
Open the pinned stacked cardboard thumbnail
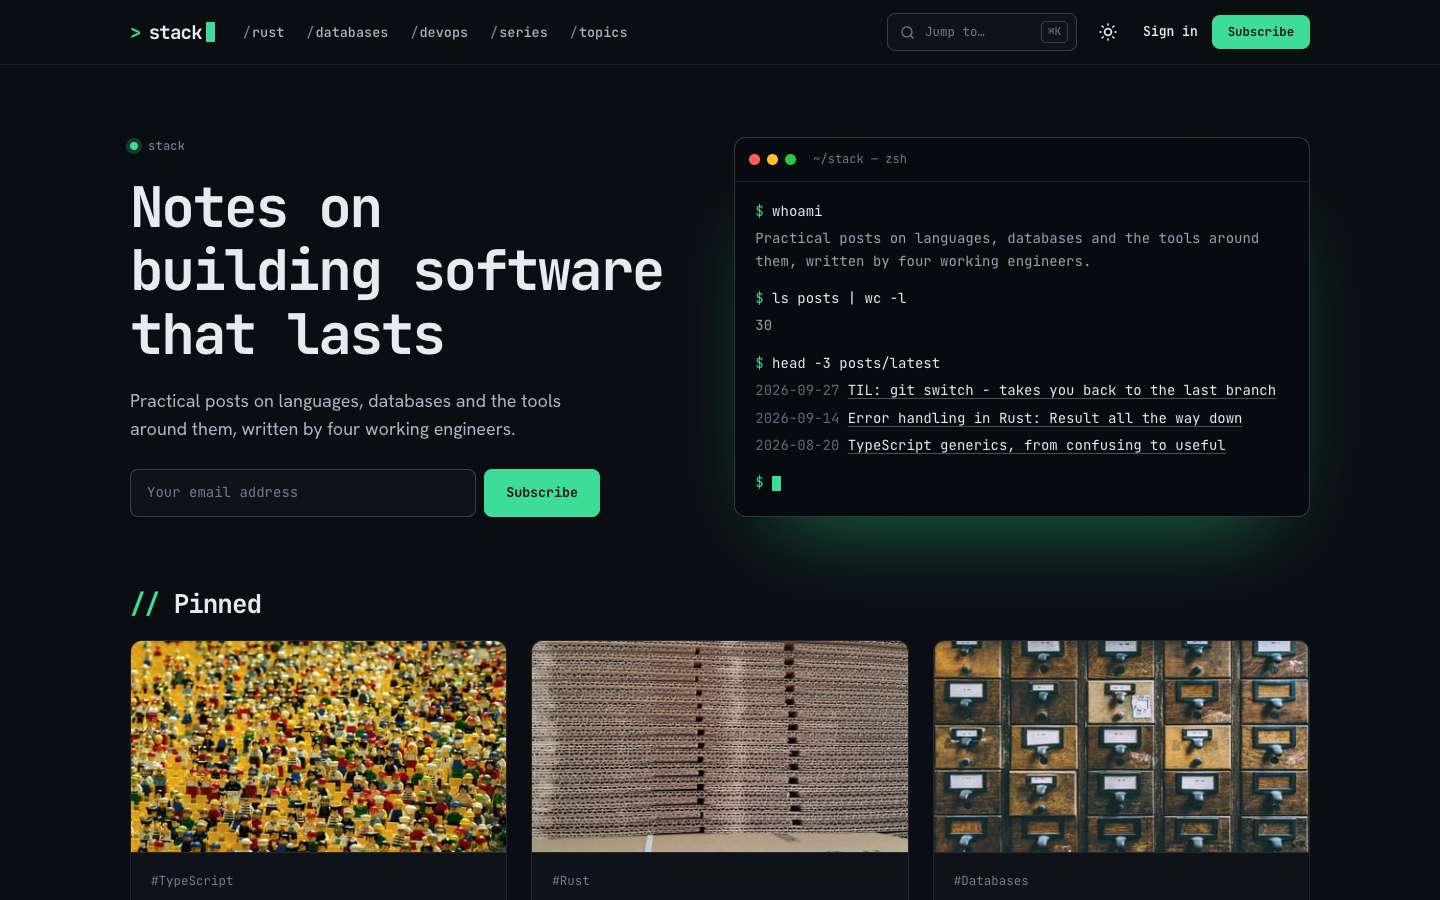click(x=720, y=747)
